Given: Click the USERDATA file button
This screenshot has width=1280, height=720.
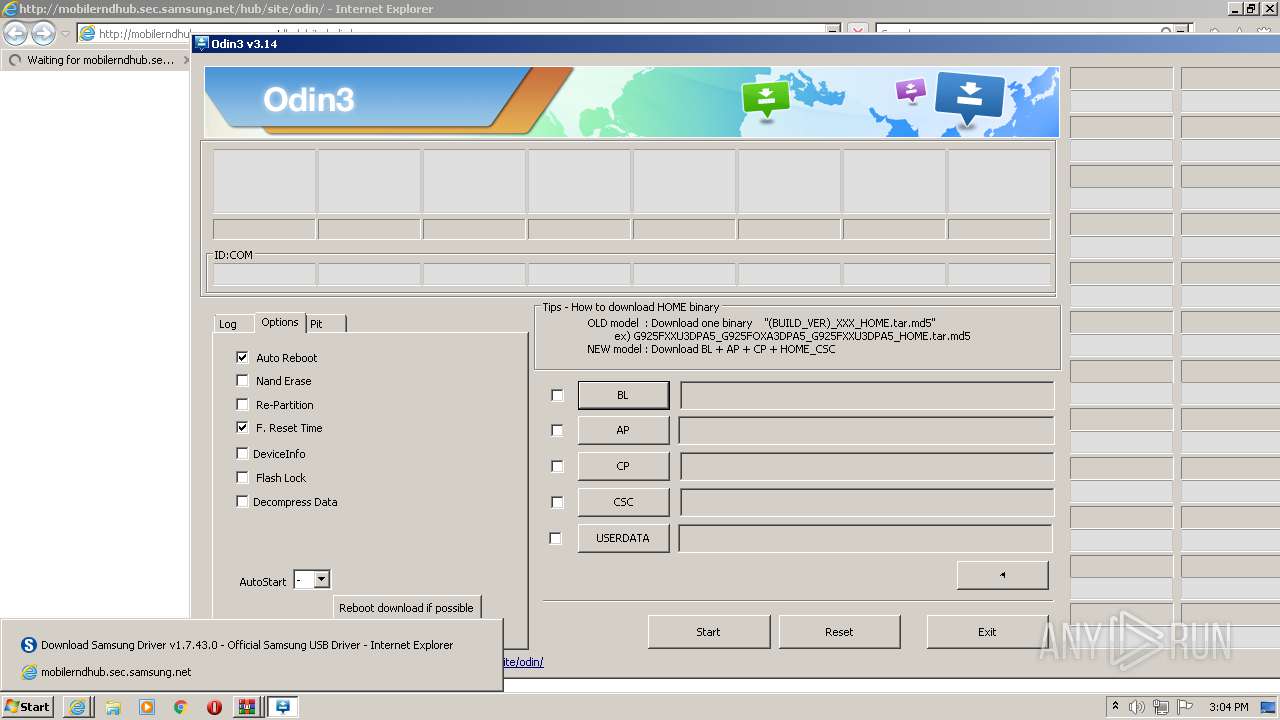Looking at the screenshot, I should coord(623,538).
